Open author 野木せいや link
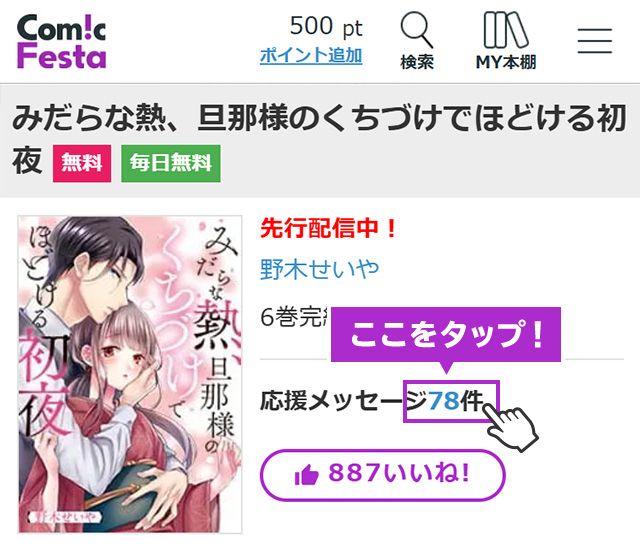The image size is (640, 556). [x=320, y=269]
